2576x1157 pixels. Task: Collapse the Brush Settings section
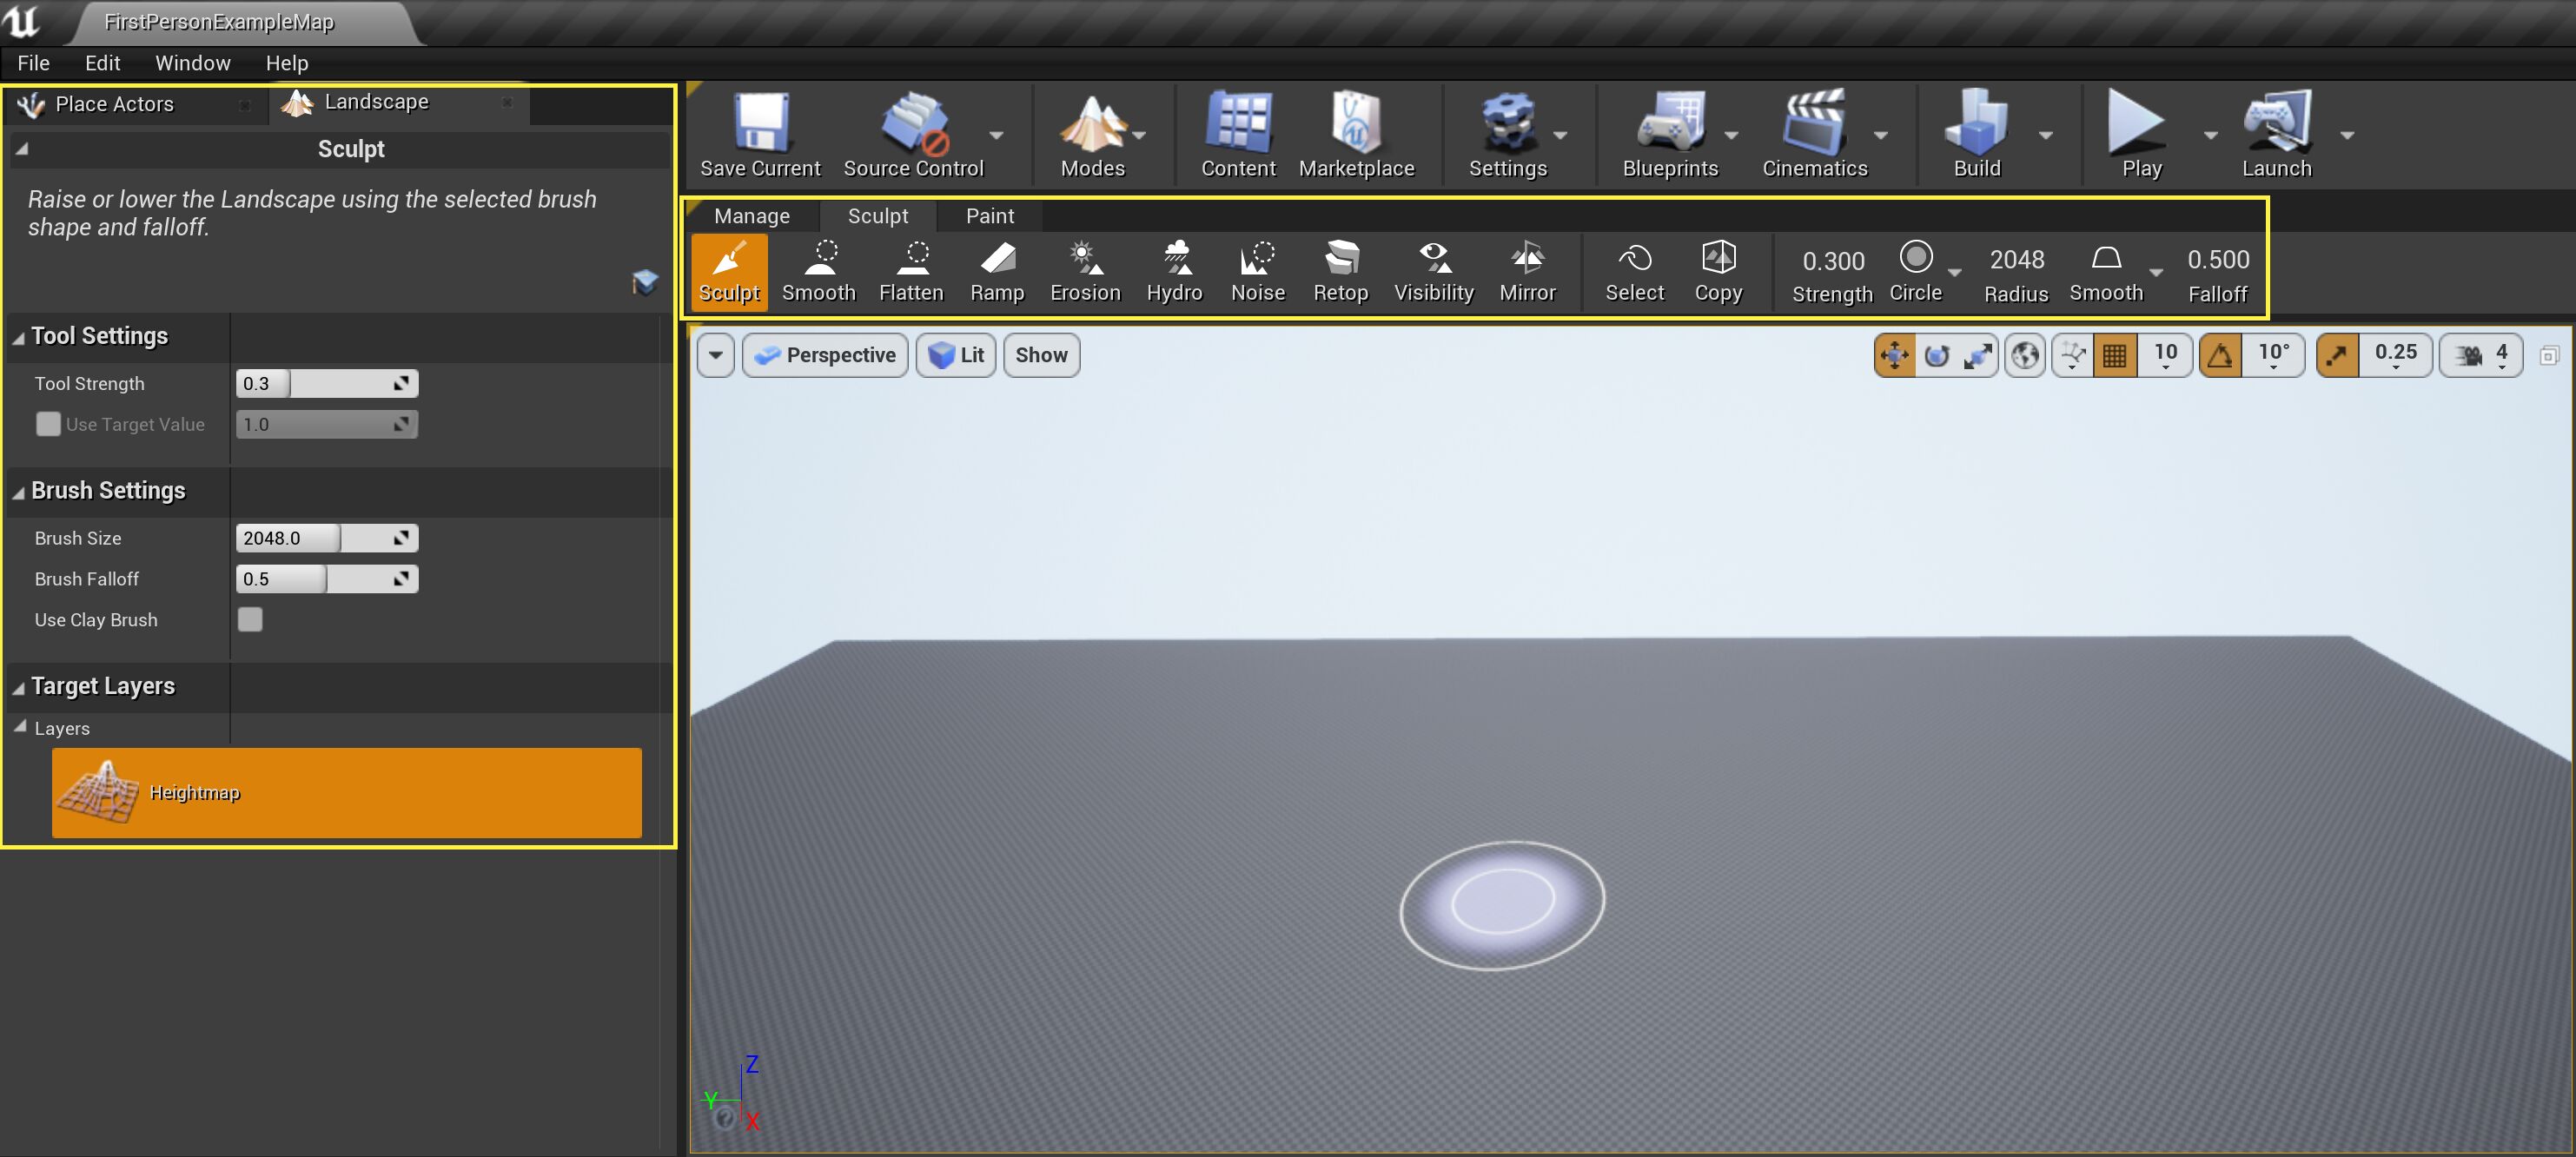[17, 491]
